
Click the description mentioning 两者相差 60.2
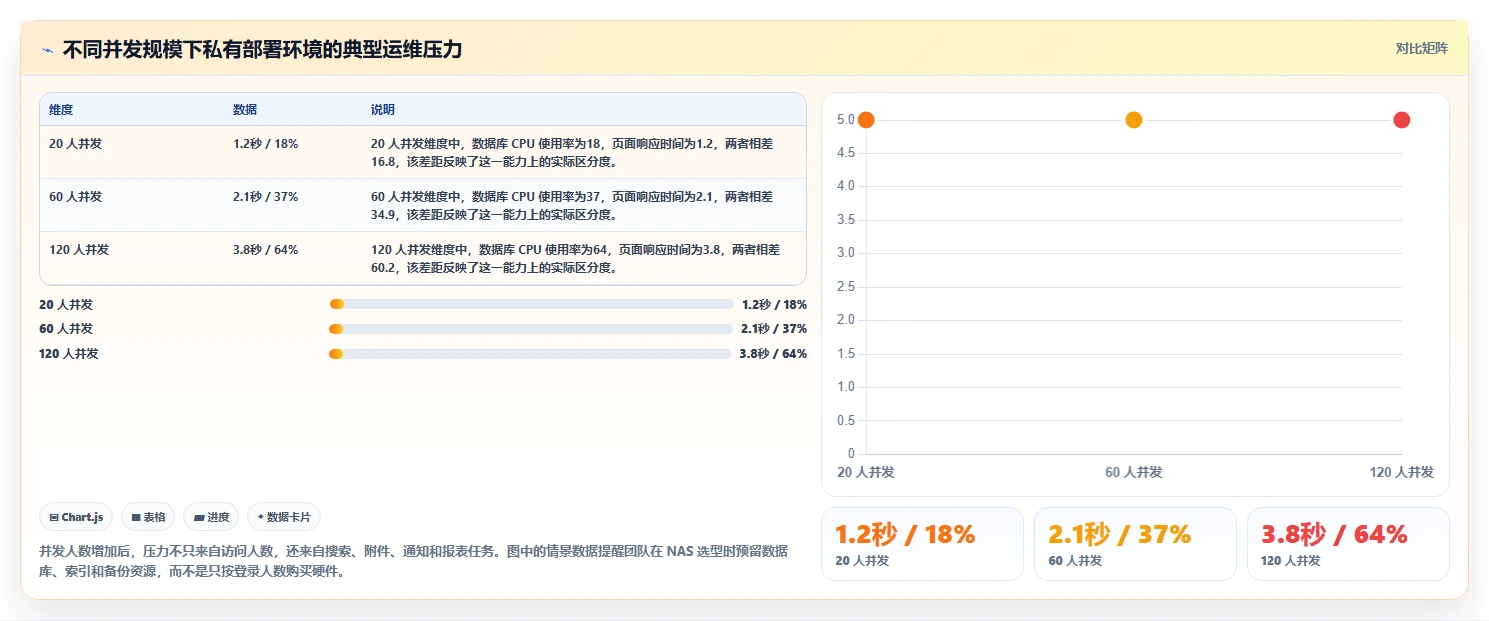coord(575,258)
